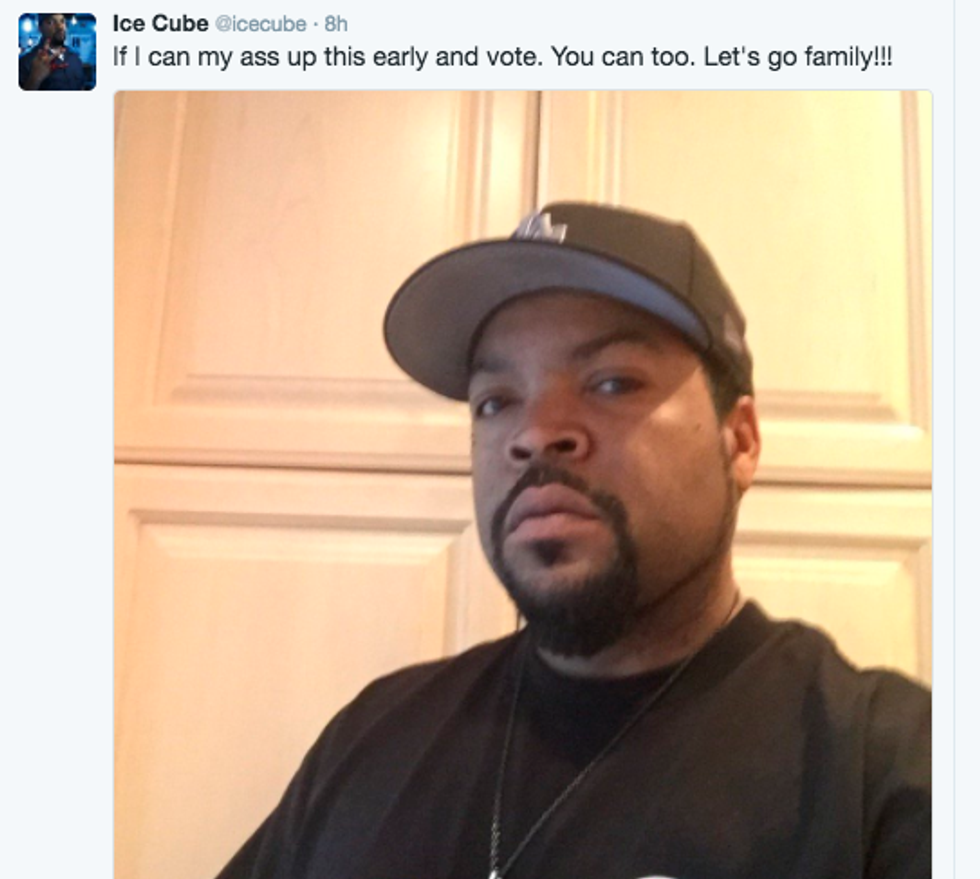The image size is (980, 879).
Task: Click the Ice Cube display name
Action: click(160, 24)
